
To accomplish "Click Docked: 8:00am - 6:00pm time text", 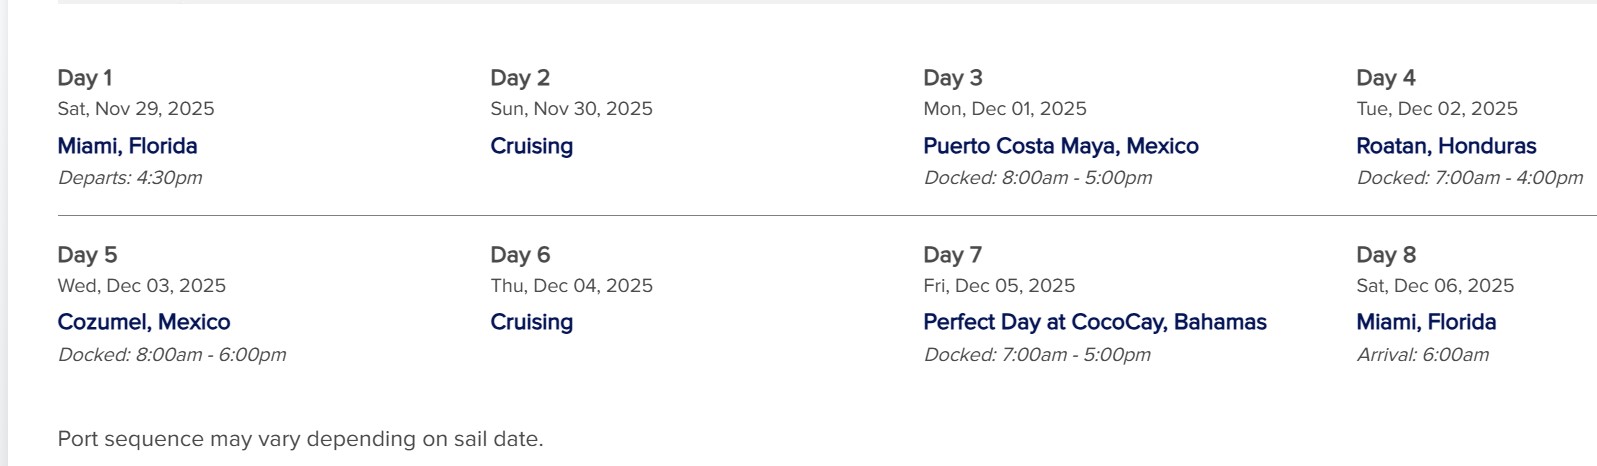I will click(x=172, y=355).
